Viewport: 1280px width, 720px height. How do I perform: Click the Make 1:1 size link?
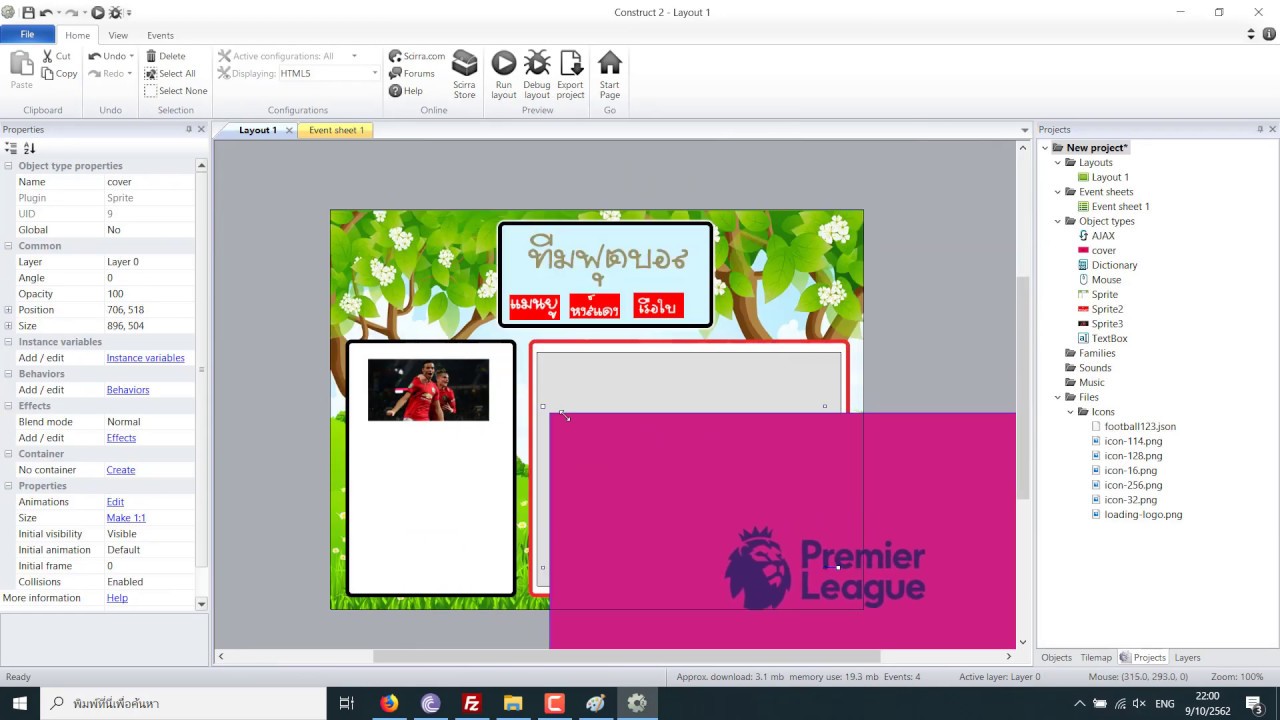tap(126, 518)
